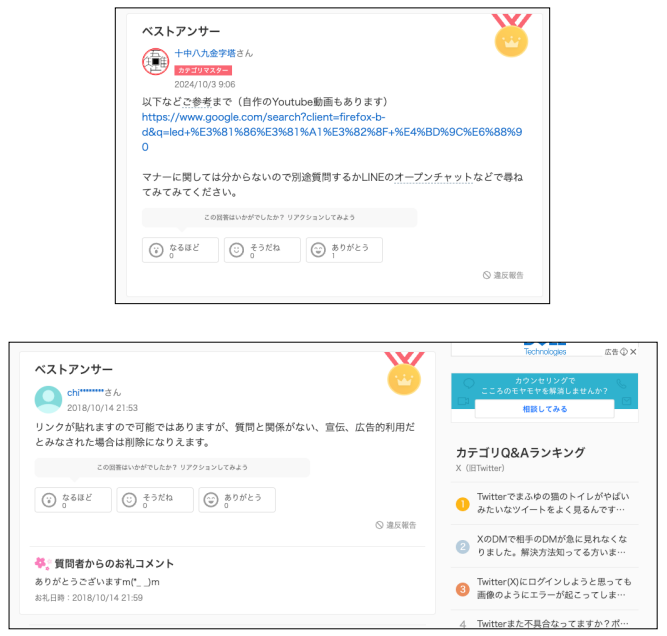The height and width of the screenshot is (636, 667).
Task: Click the rank 3 badge in ranking
Action: [462, 589]
